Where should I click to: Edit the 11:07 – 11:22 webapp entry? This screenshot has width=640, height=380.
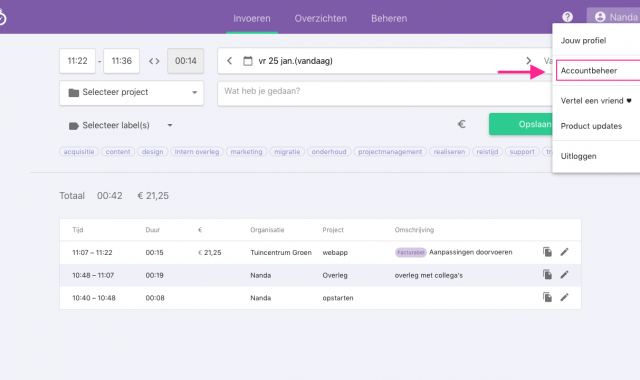click(564, 252)
